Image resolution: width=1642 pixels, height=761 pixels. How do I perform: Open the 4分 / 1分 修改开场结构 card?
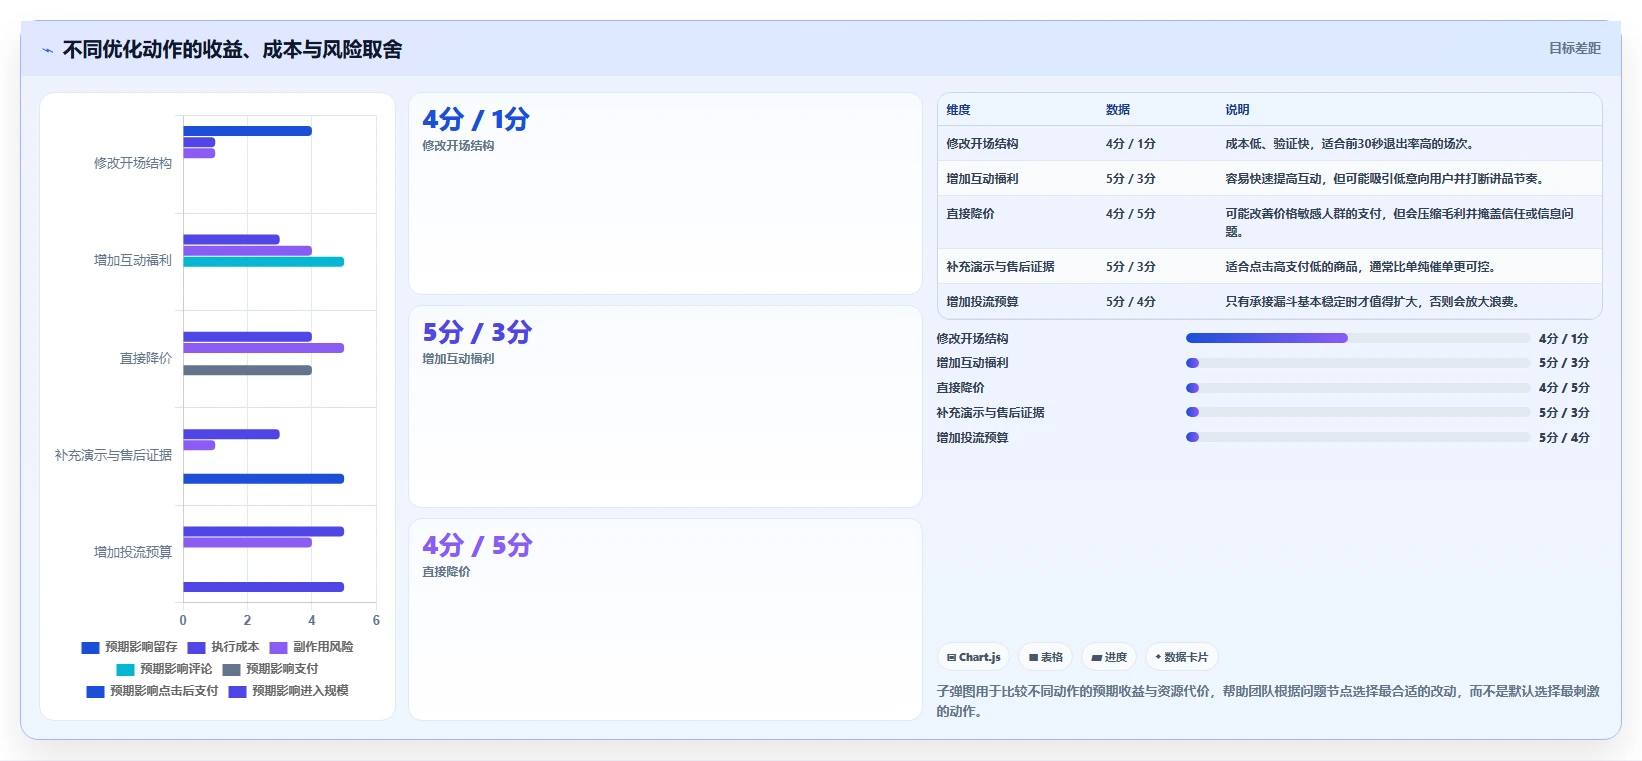pyautogui.click(x=665, y=194)
